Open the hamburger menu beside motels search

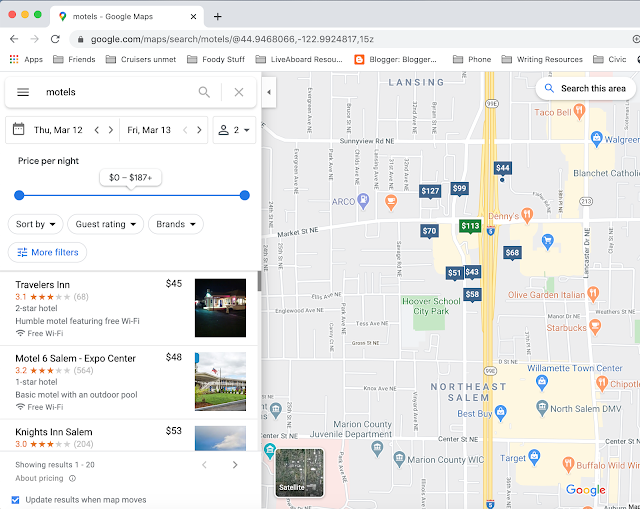(x=23, y=92)
